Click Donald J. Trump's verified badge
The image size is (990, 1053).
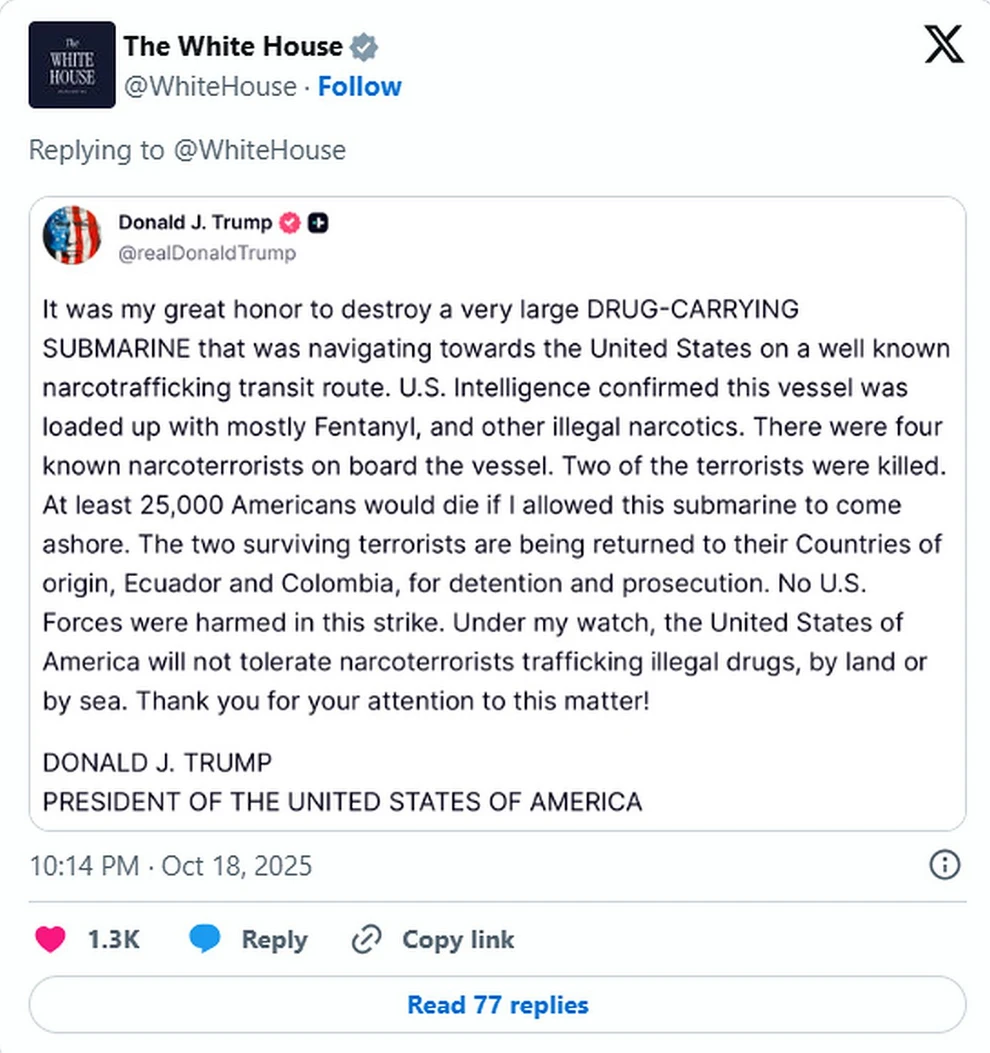click(291, 223)
